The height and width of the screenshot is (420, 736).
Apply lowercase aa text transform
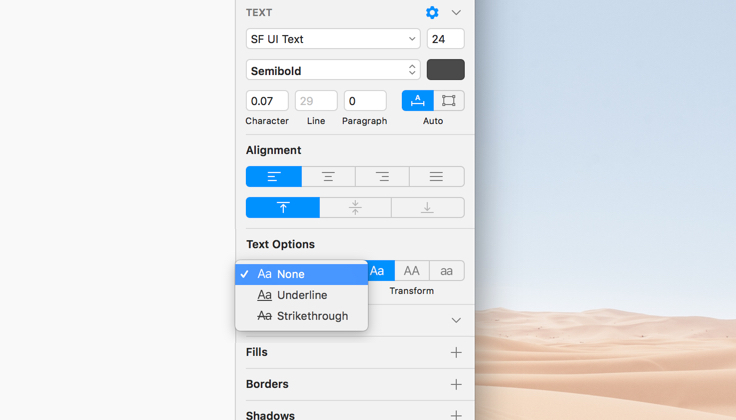446,271
